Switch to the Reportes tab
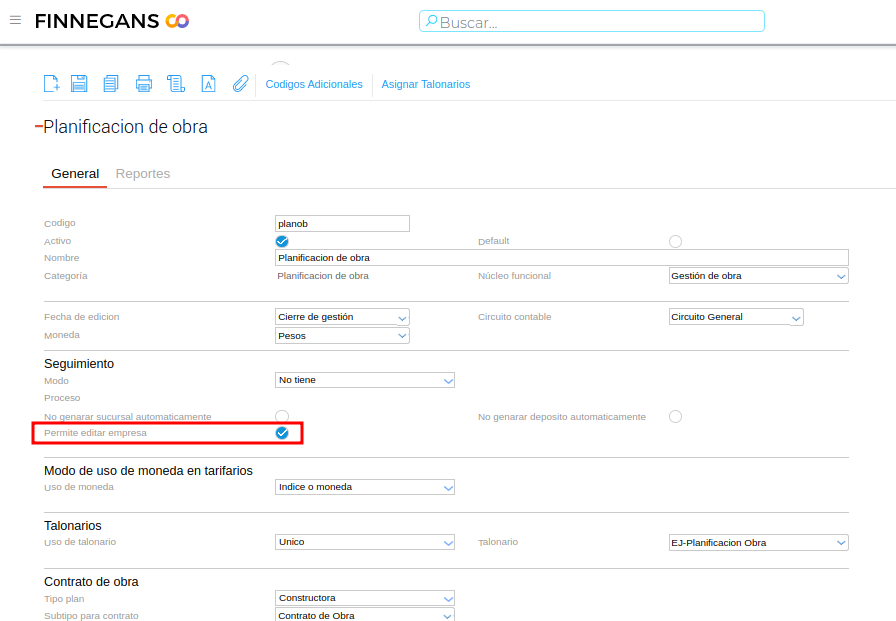 (143, 174)
